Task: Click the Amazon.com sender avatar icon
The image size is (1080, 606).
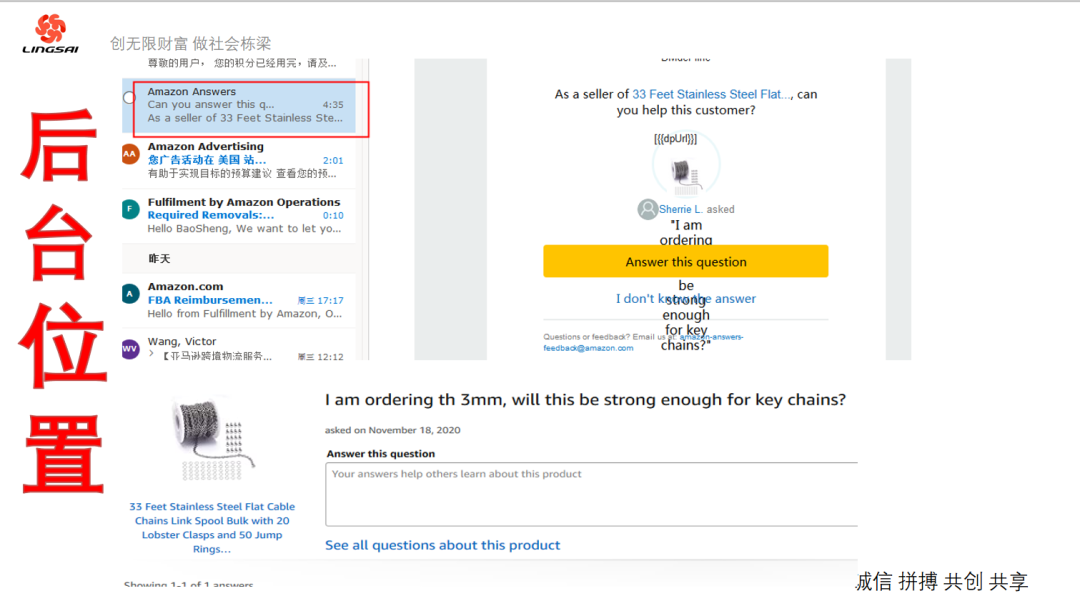Action: (130, 294)
